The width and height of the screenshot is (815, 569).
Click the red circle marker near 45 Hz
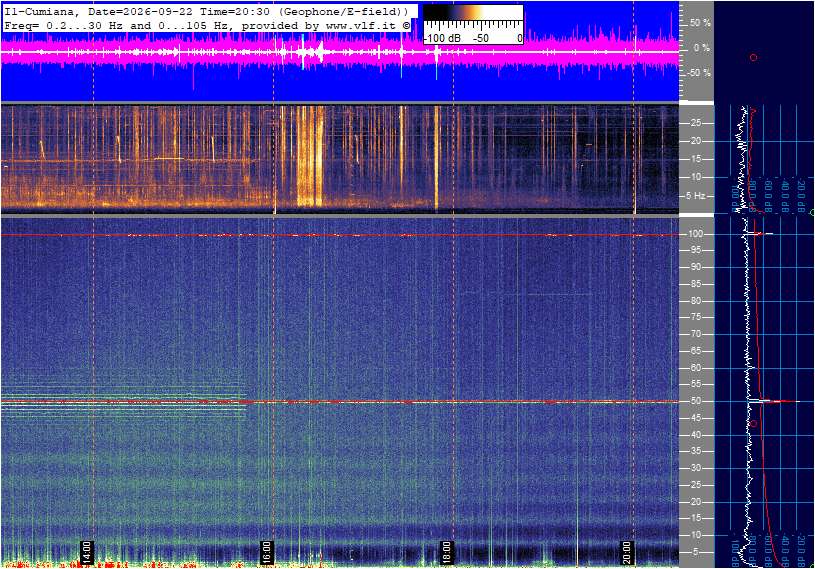click(754, 424)
